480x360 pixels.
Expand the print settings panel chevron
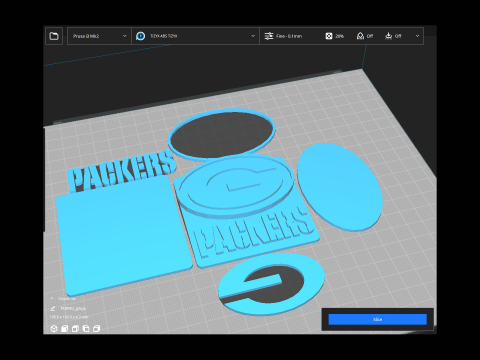click(x=417, y=36)
